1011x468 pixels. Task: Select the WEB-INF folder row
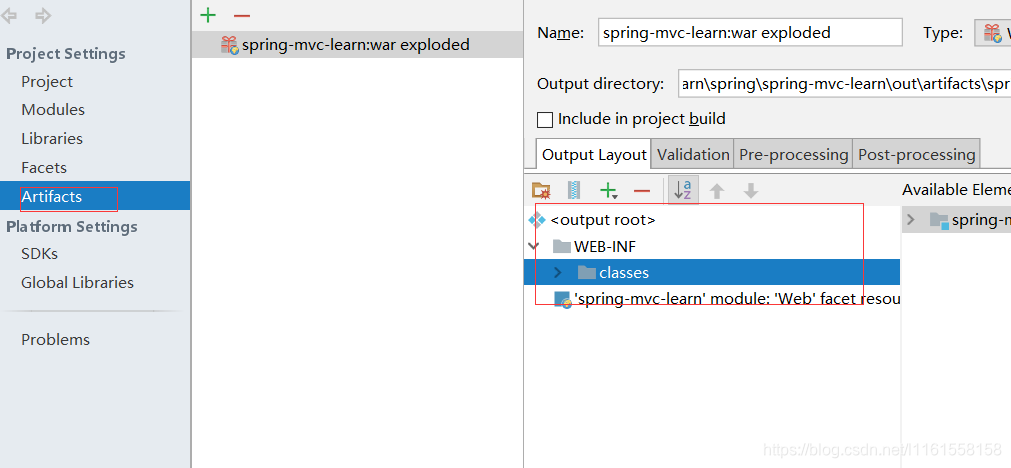pyautogui.click(x=712, y=246)
